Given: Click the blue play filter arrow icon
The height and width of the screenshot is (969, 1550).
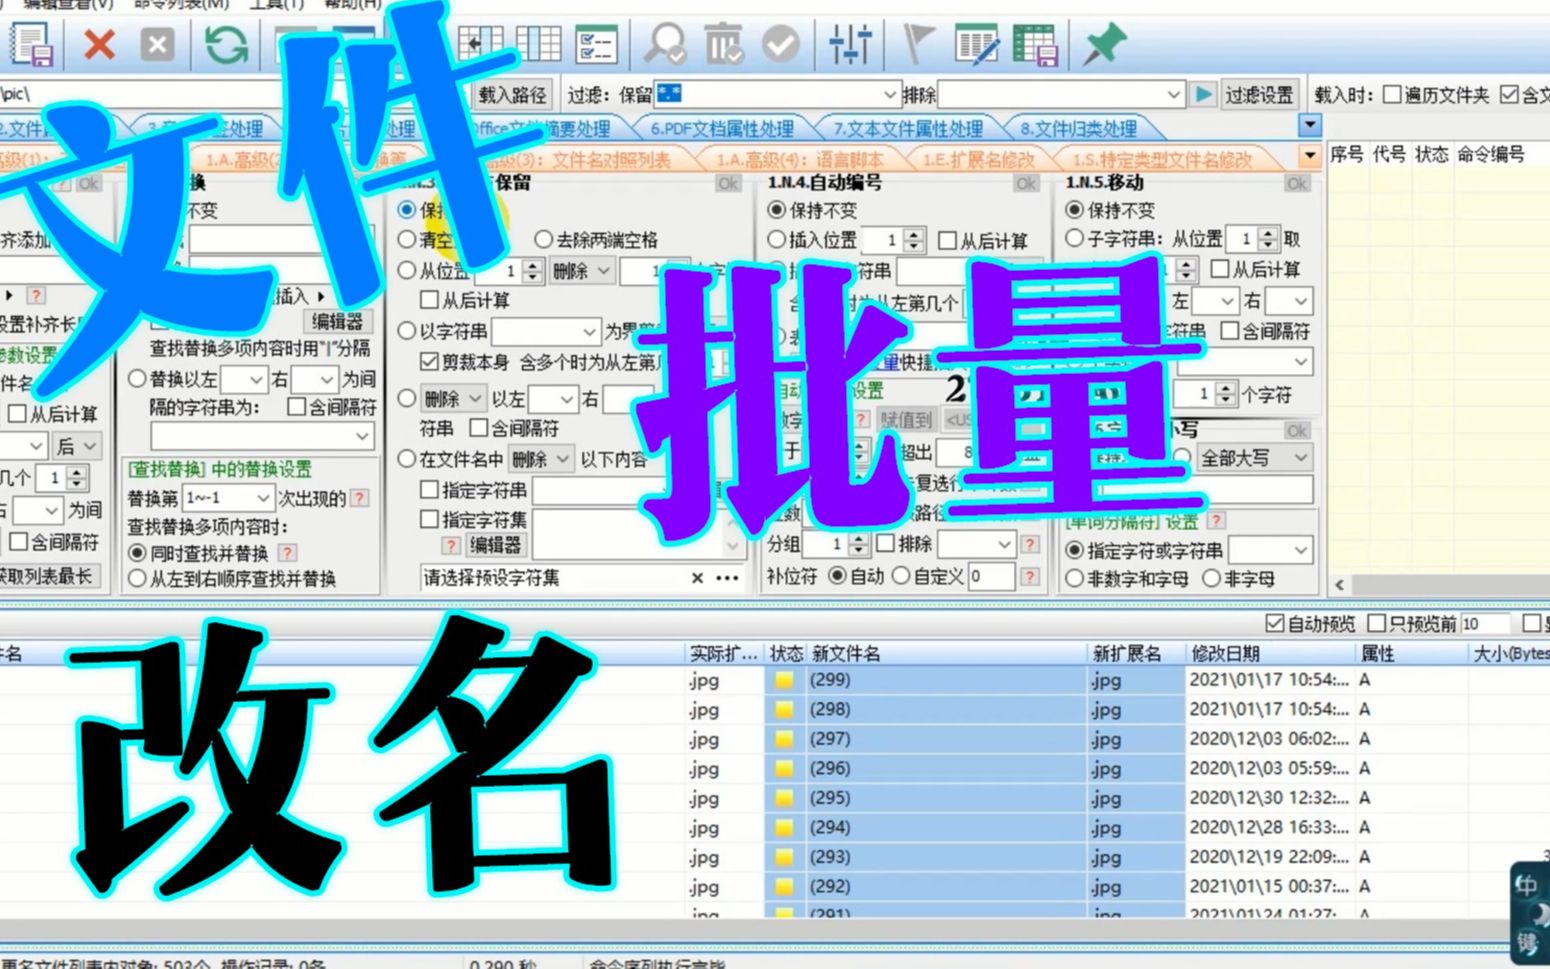Looking at the screenshot, I should pyautogui.click(x=1203, y=94).
